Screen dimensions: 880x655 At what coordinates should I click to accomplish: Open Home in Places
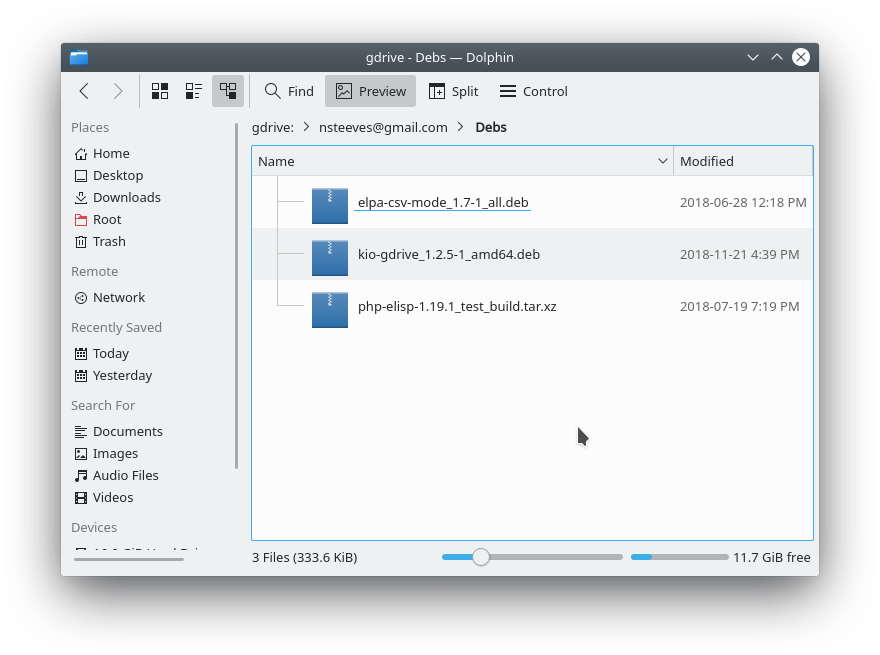(x=102, y=154)
